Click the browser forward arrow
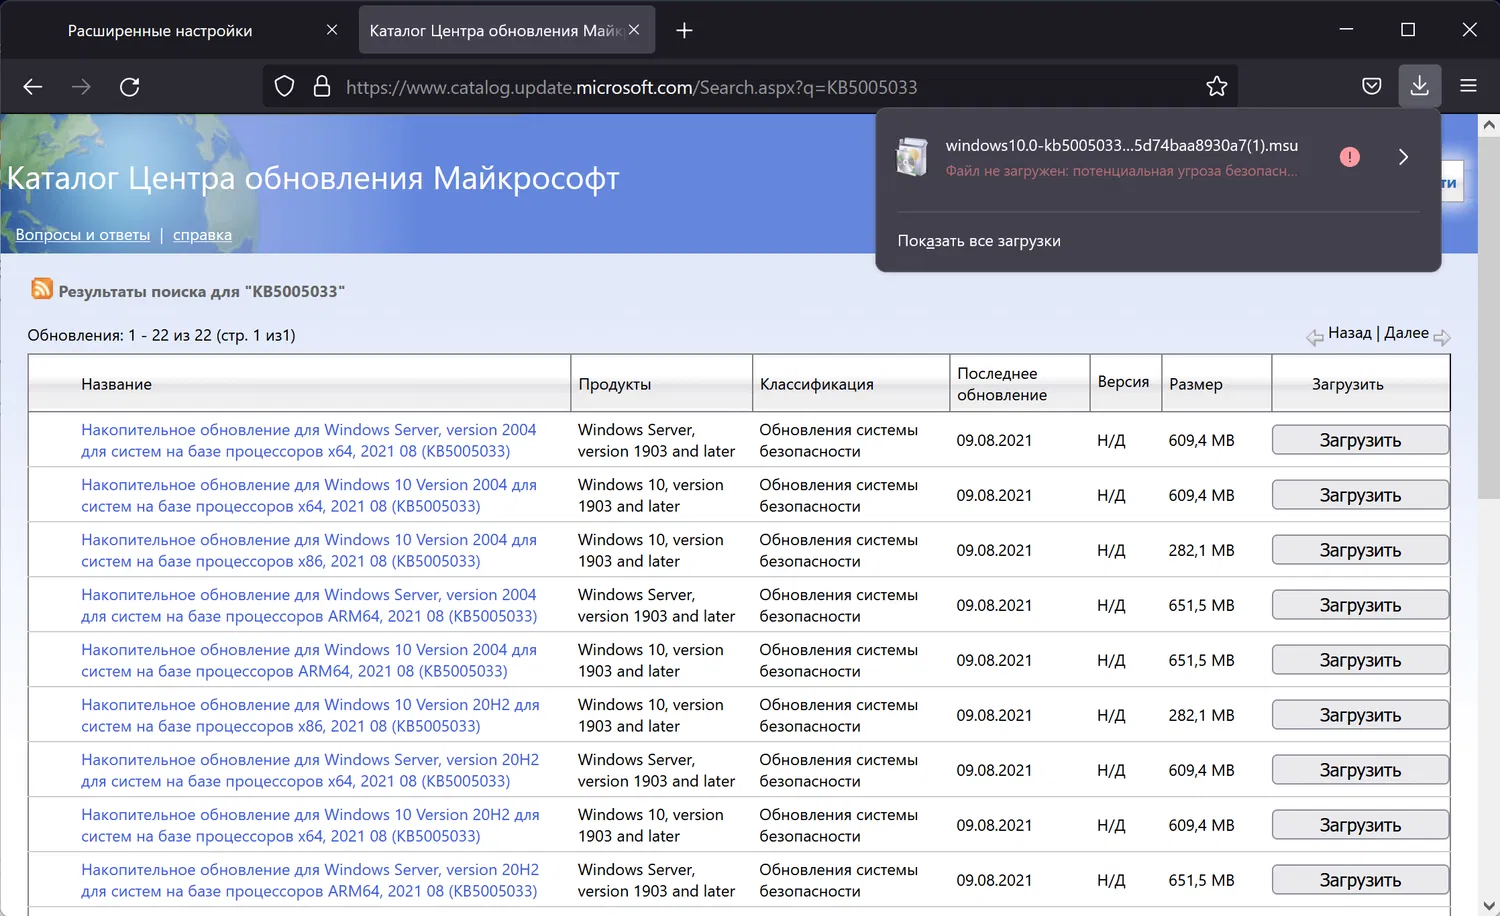The image size is (1500, 916). (81, 87)
